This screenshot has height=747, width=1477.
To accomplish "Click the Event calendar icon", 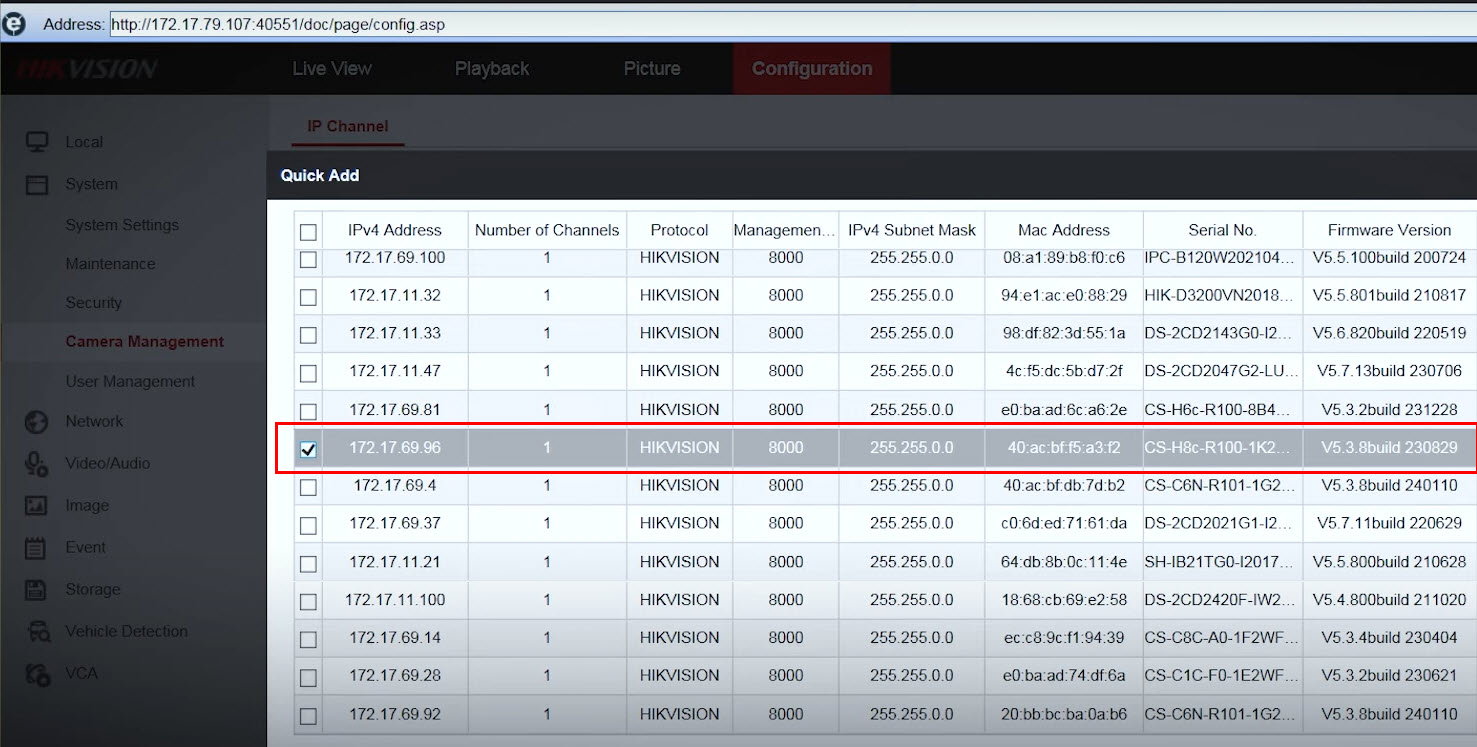I will [36, 548].
